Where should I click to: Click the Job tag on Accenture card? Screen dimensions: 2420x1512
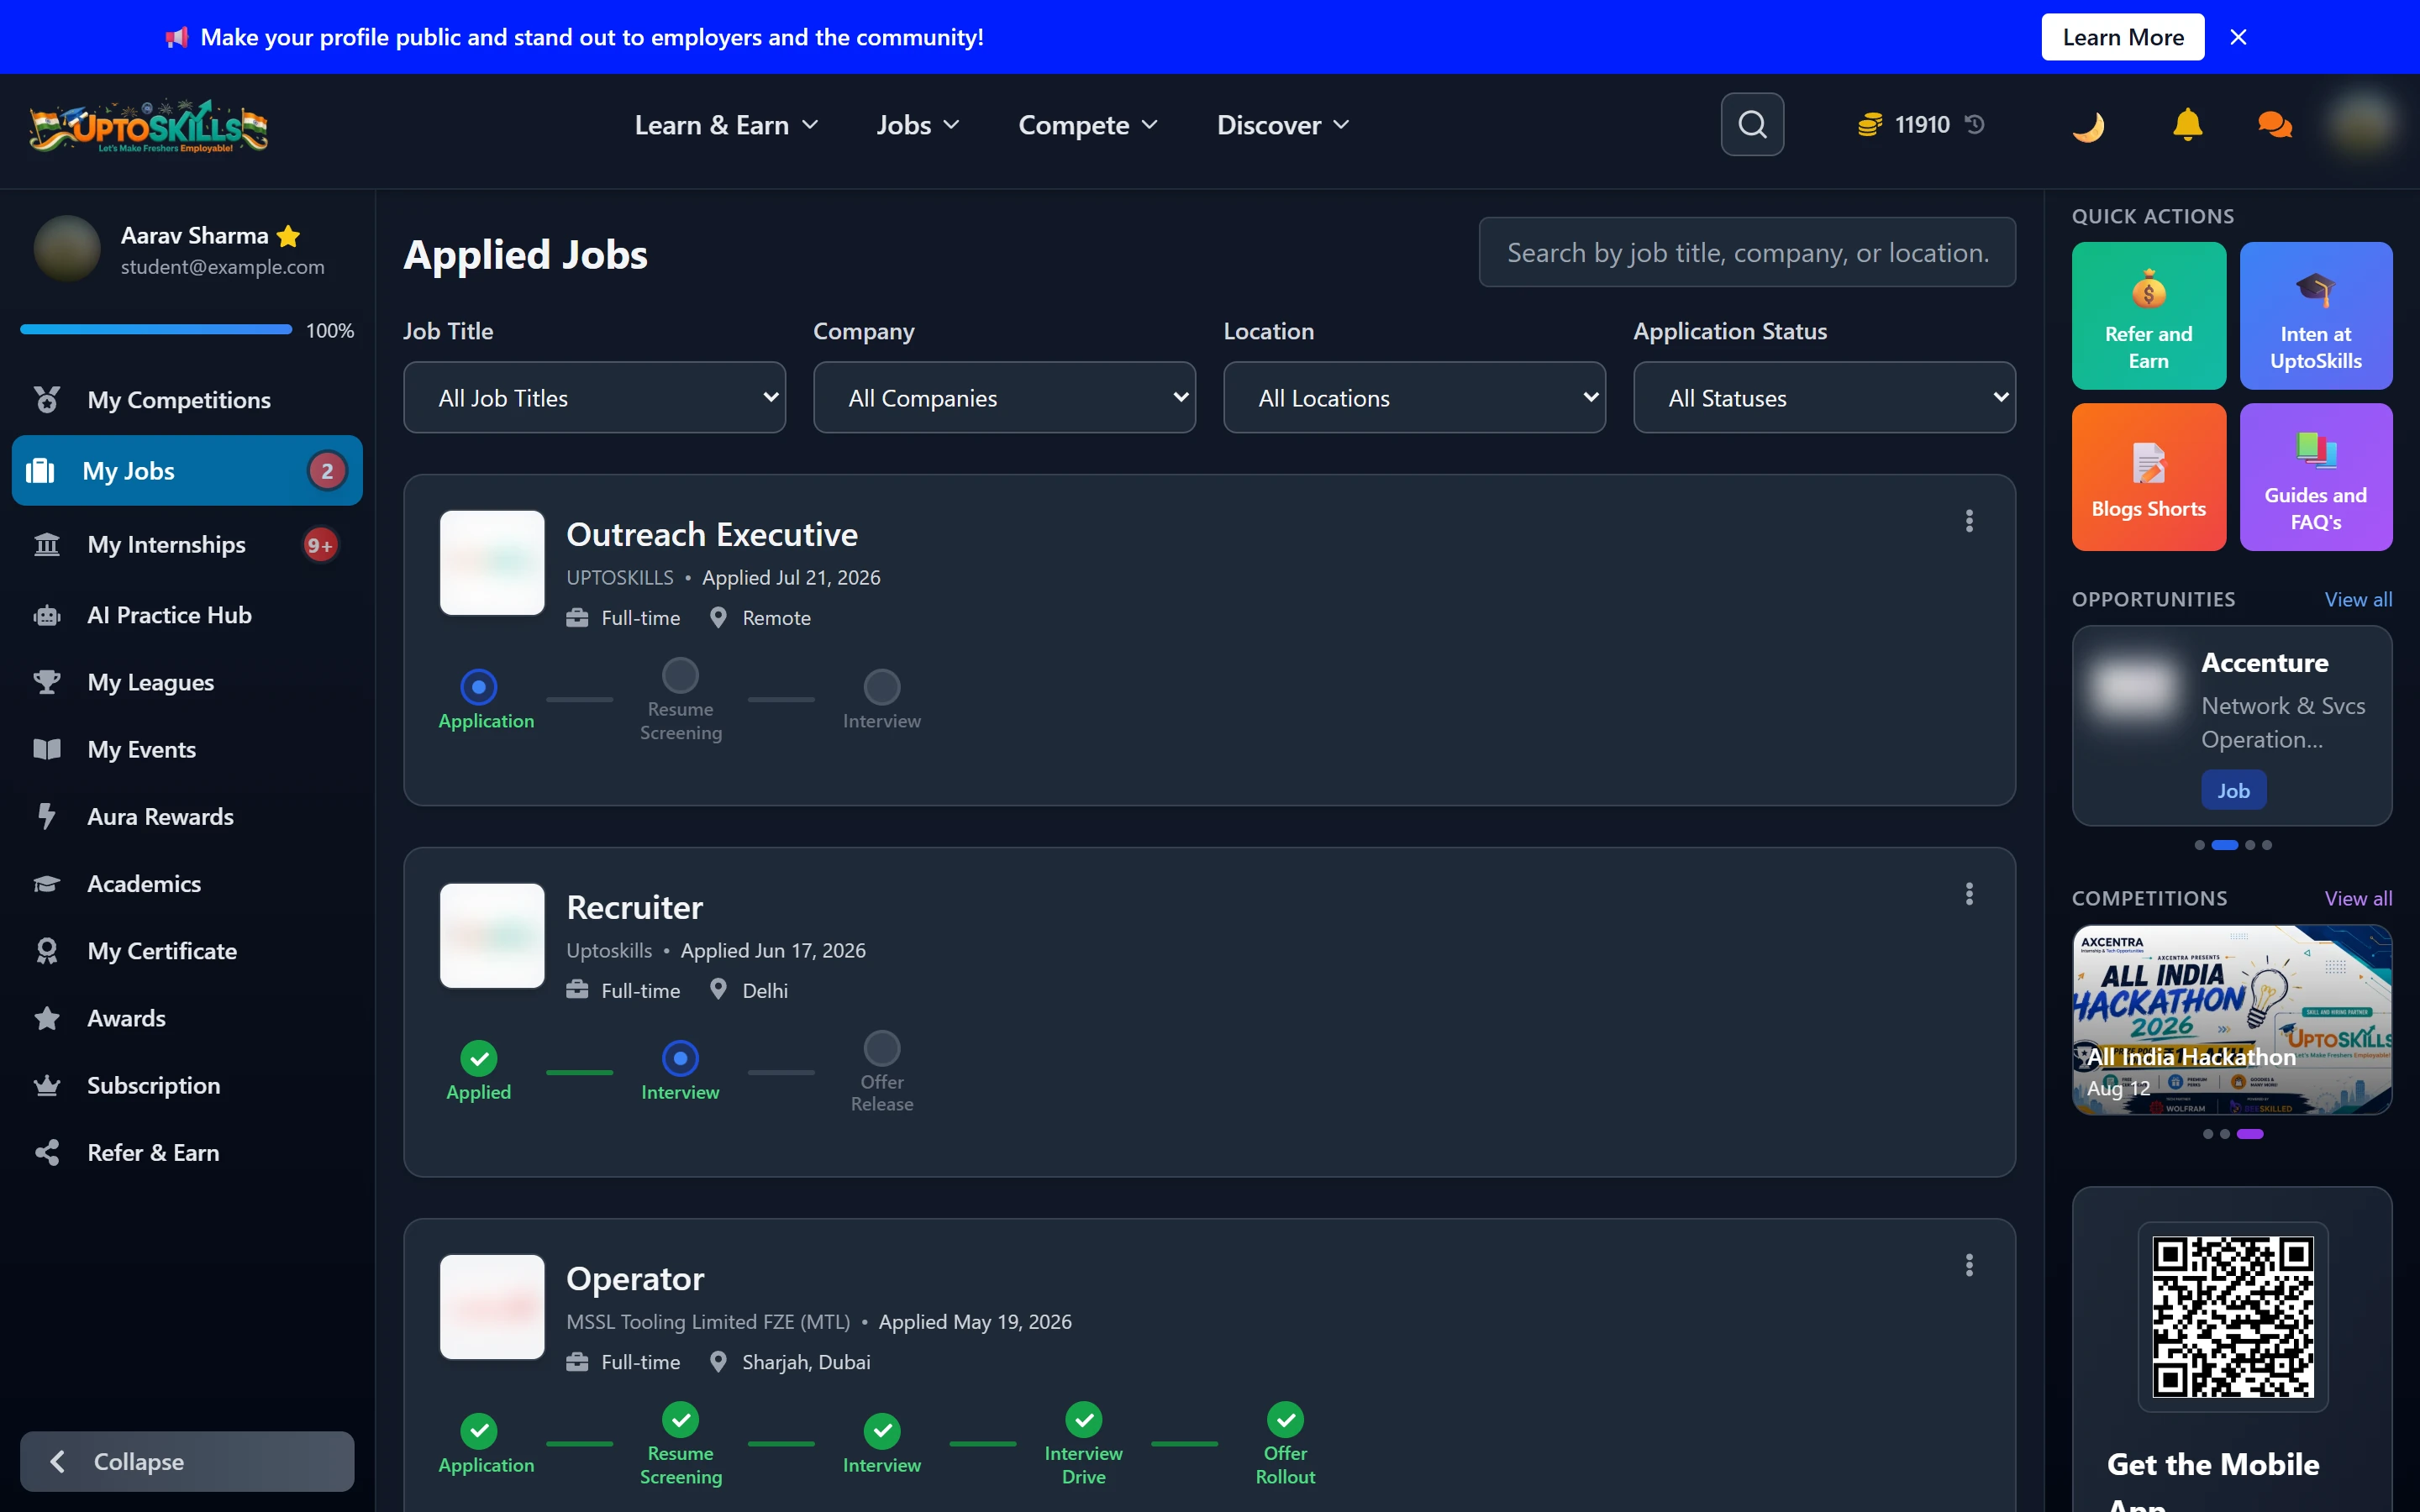point(2233,790)
